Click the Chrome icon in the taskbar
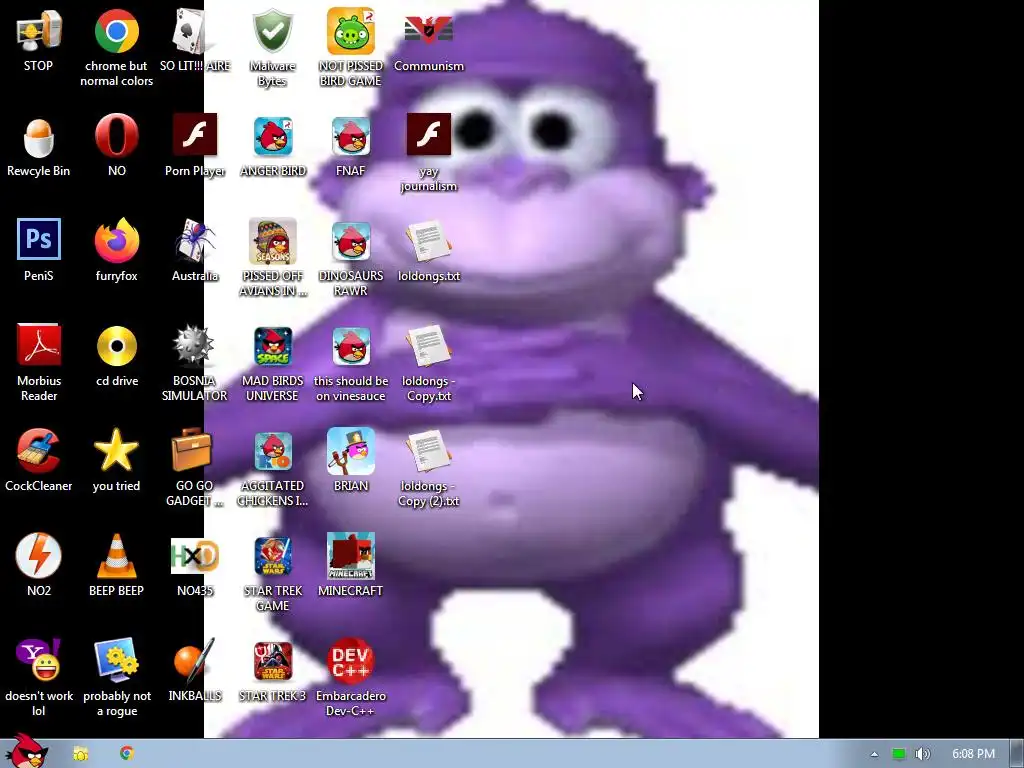Screen dimensions: 1024x768 pyautogui.click(x=127, y=753)
